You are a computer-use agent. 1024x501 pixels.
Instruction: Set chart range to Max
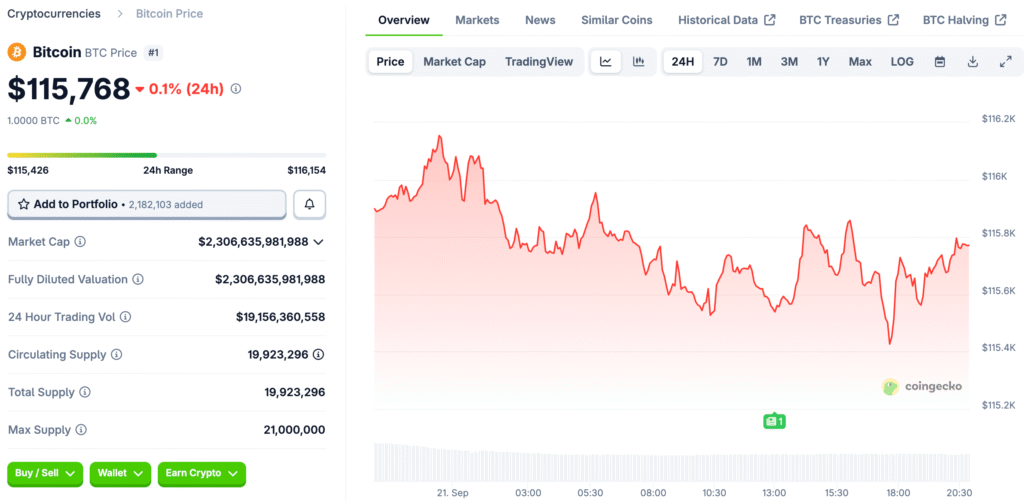[x=860, y=62]
